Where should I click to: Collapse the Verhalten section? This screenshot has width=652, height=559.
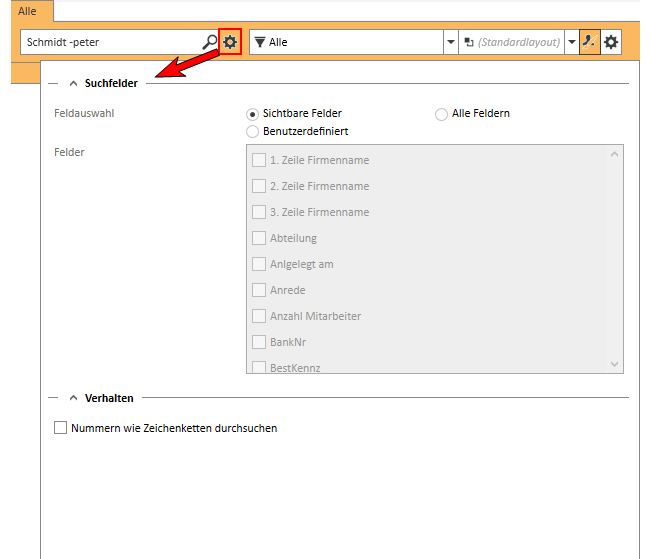73,398
